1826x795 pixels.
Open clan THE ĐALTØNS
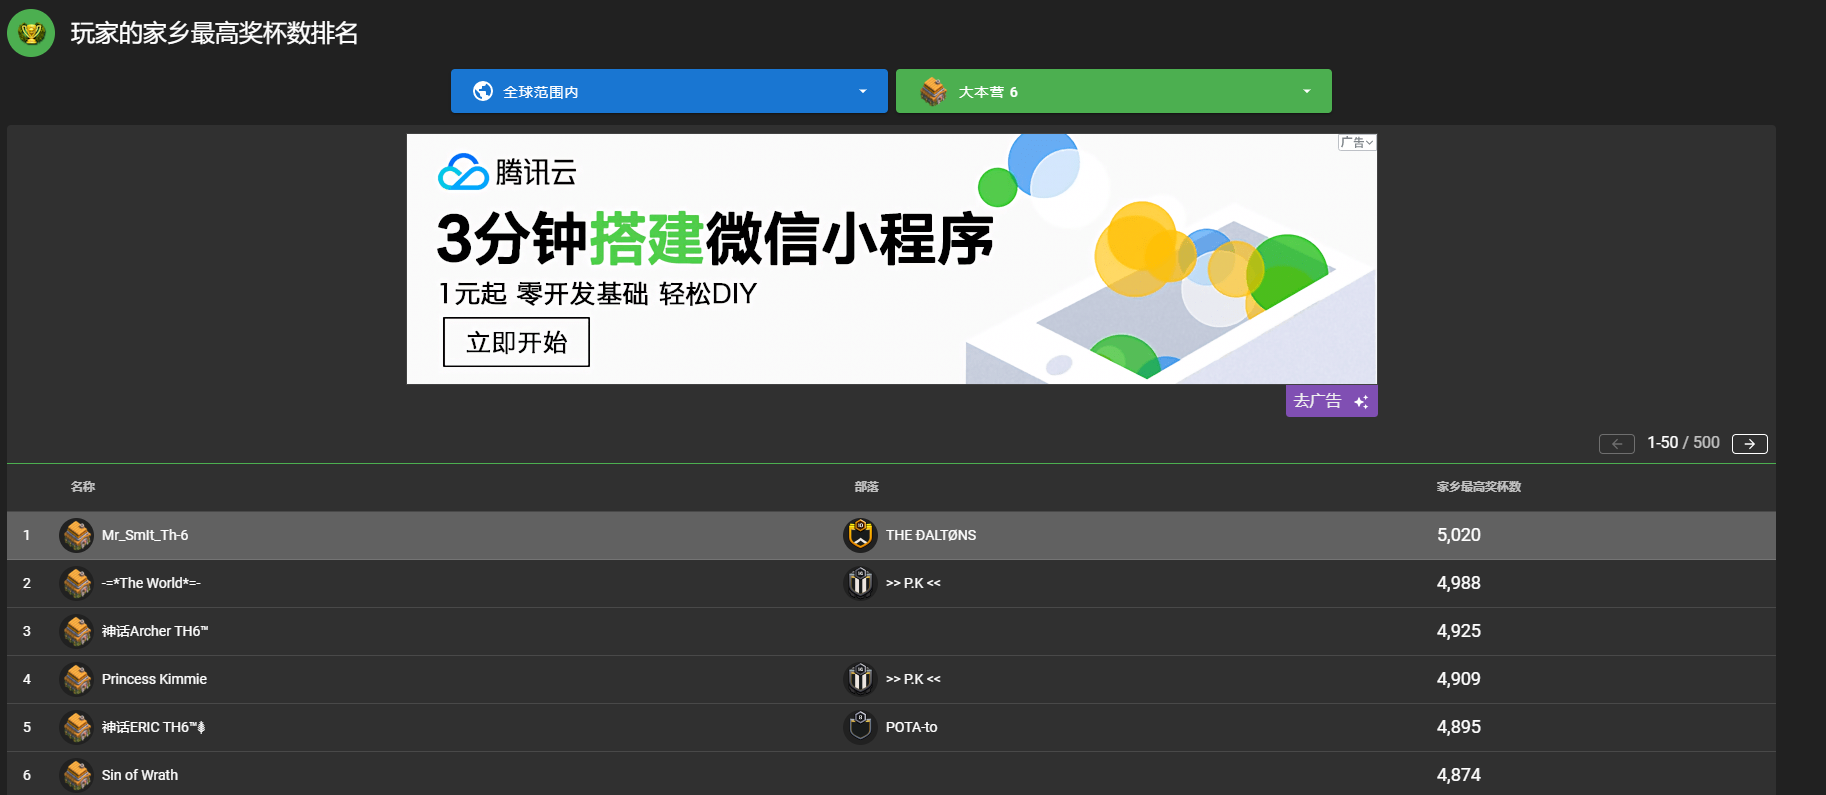931,535
